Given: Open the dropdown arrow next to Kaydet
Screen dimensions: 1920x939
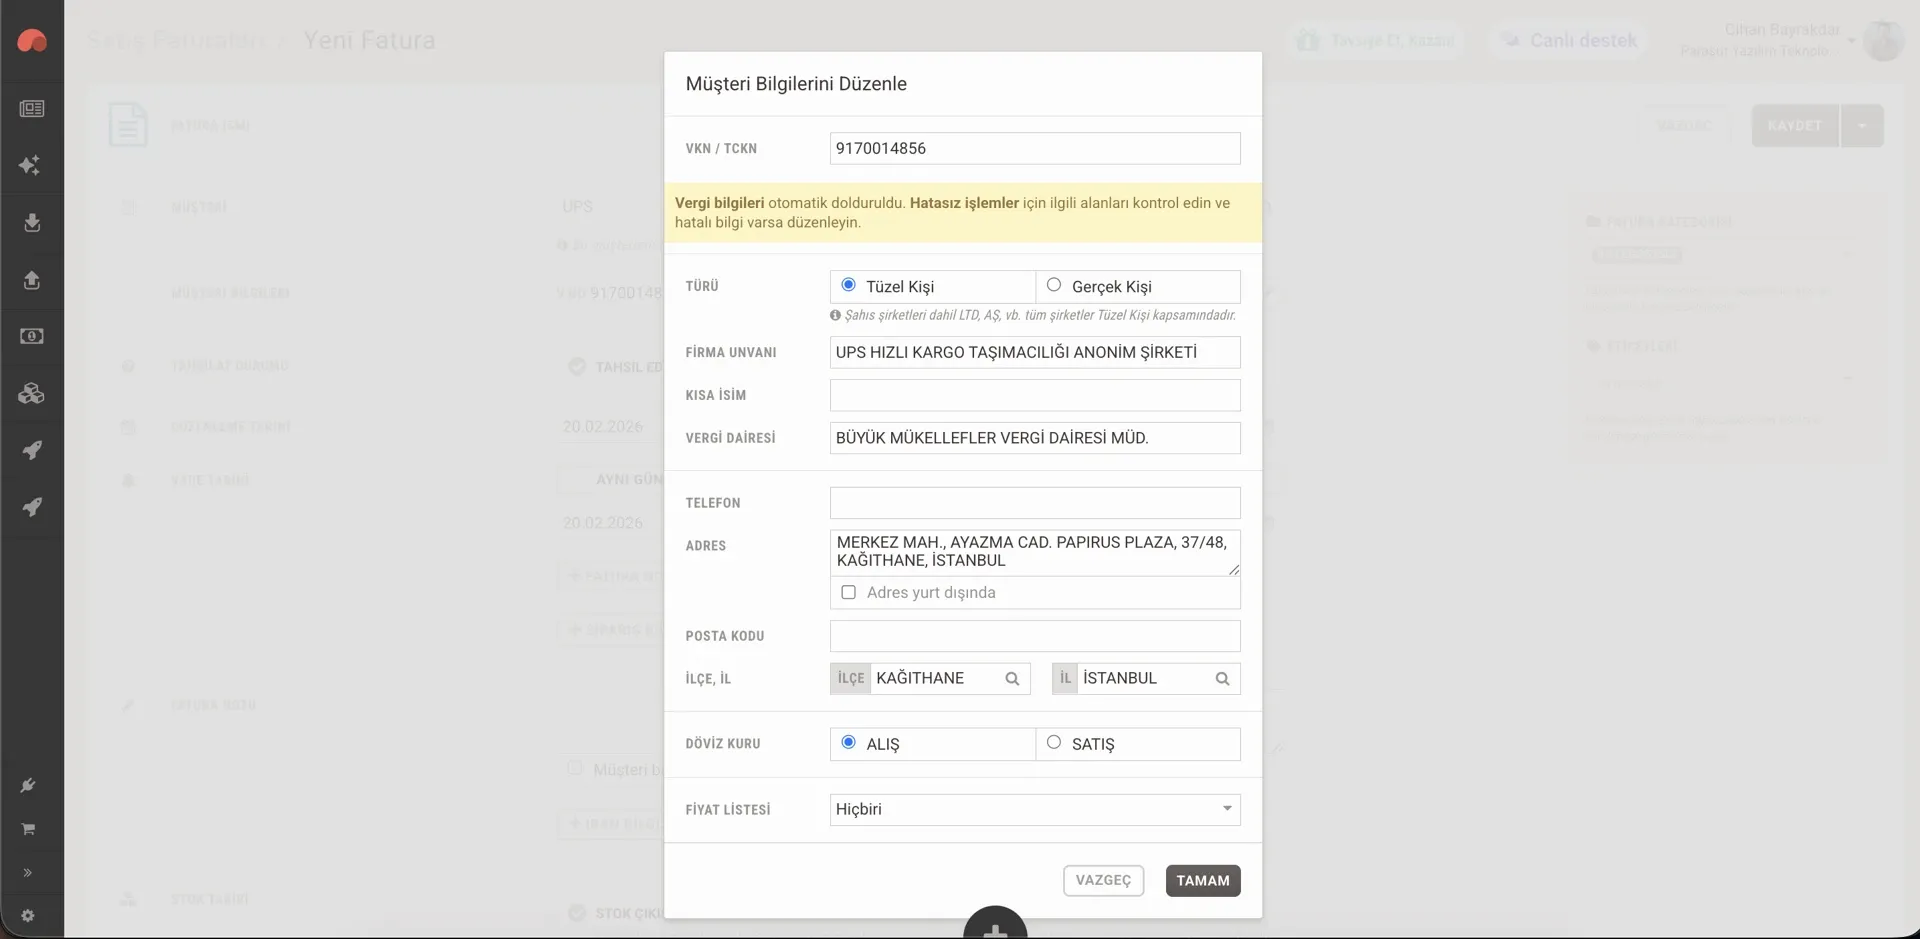Looking at the screenshot, I should click(1862, 126).
